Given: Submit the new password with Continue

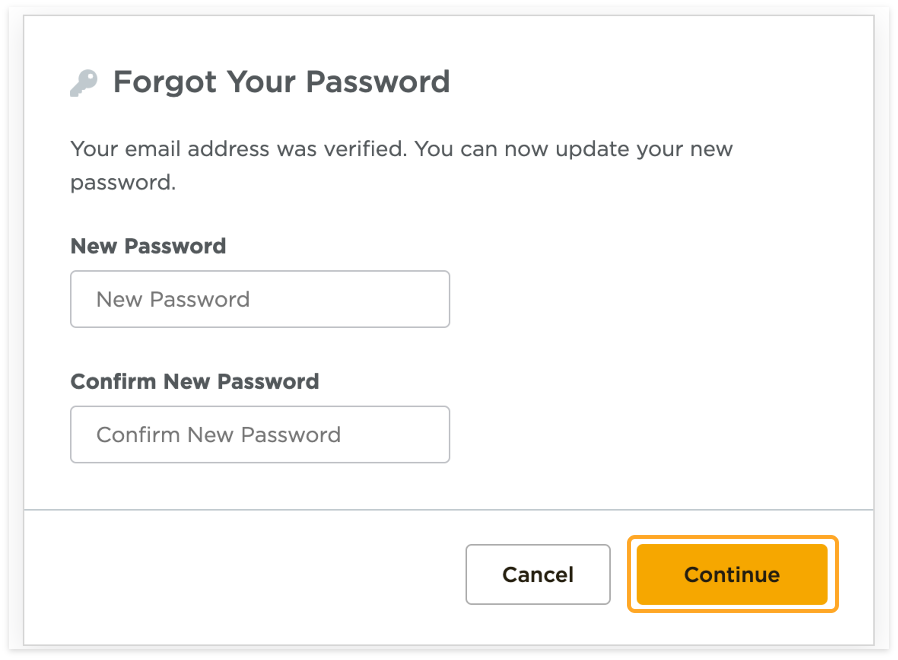Looking at the screenshot, I should click(x=732, y=575).
